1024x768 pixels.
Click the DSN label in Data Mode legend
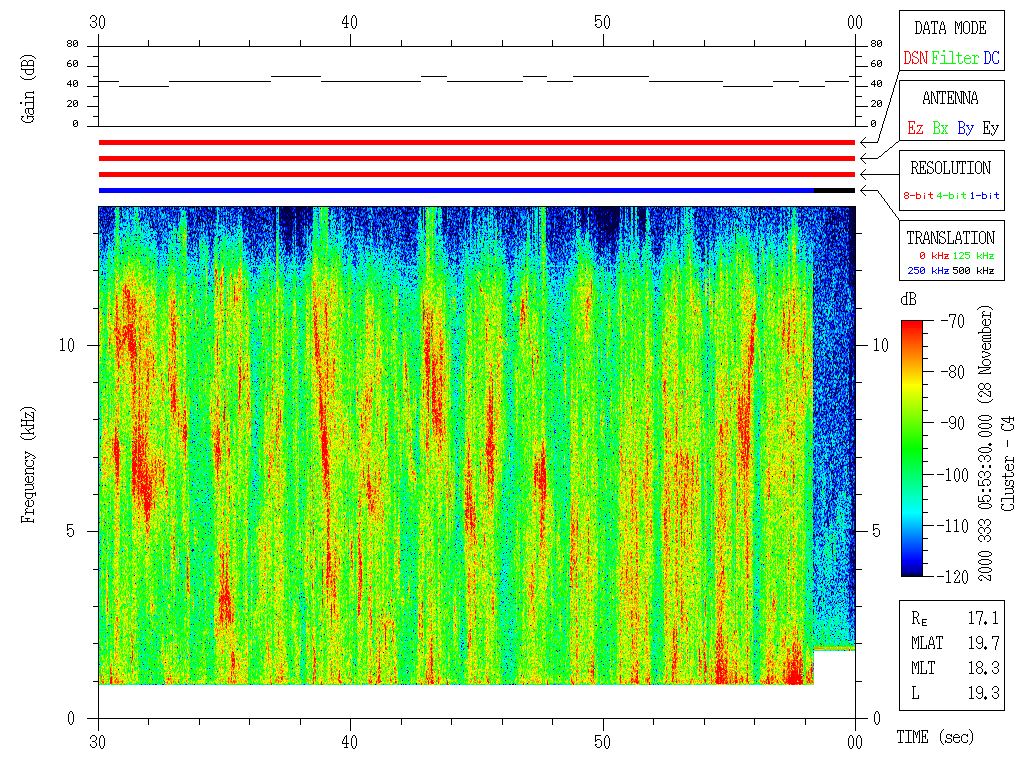tap(915, 59)
